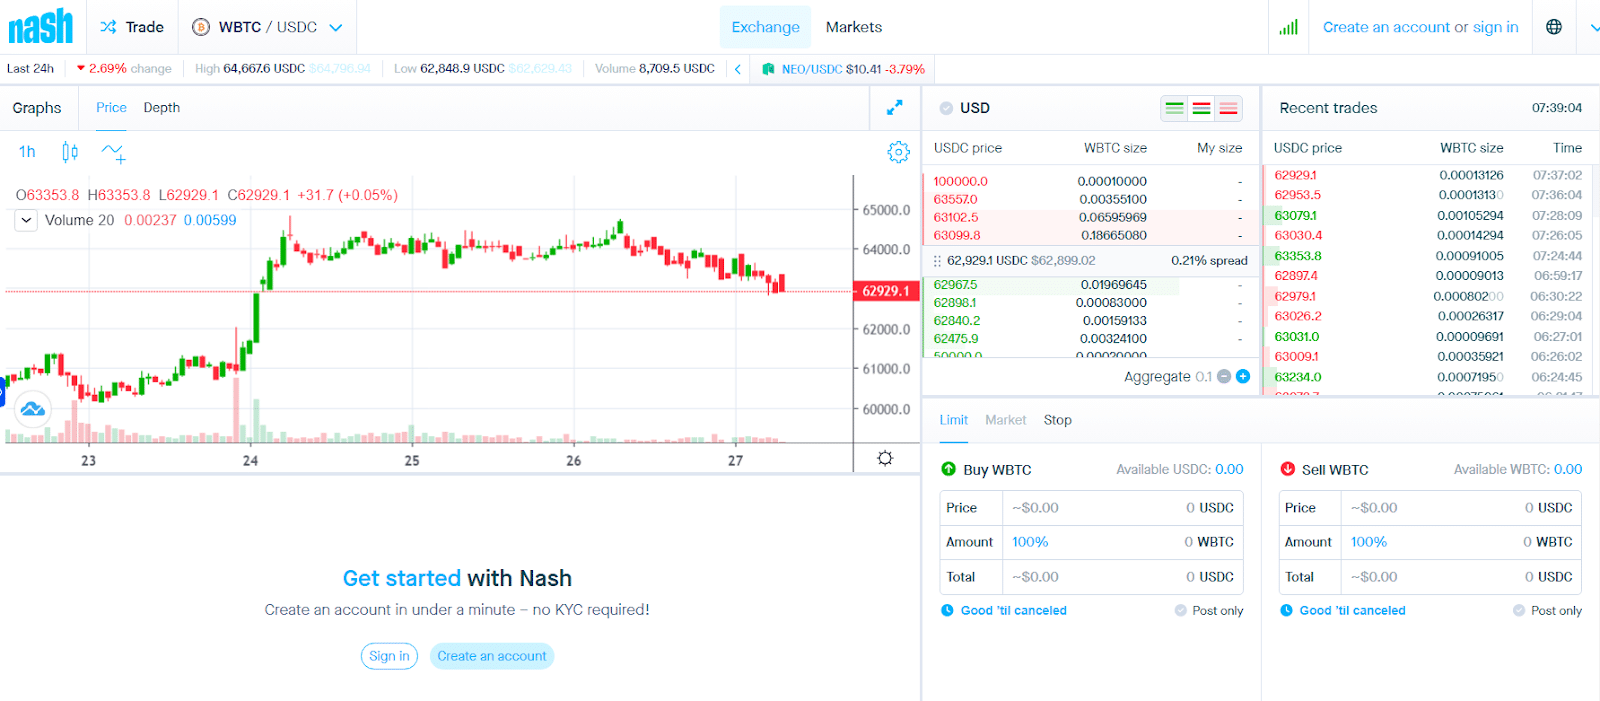Select sell order at 63099.8
1600x701 pixels.
point(1091,236)
